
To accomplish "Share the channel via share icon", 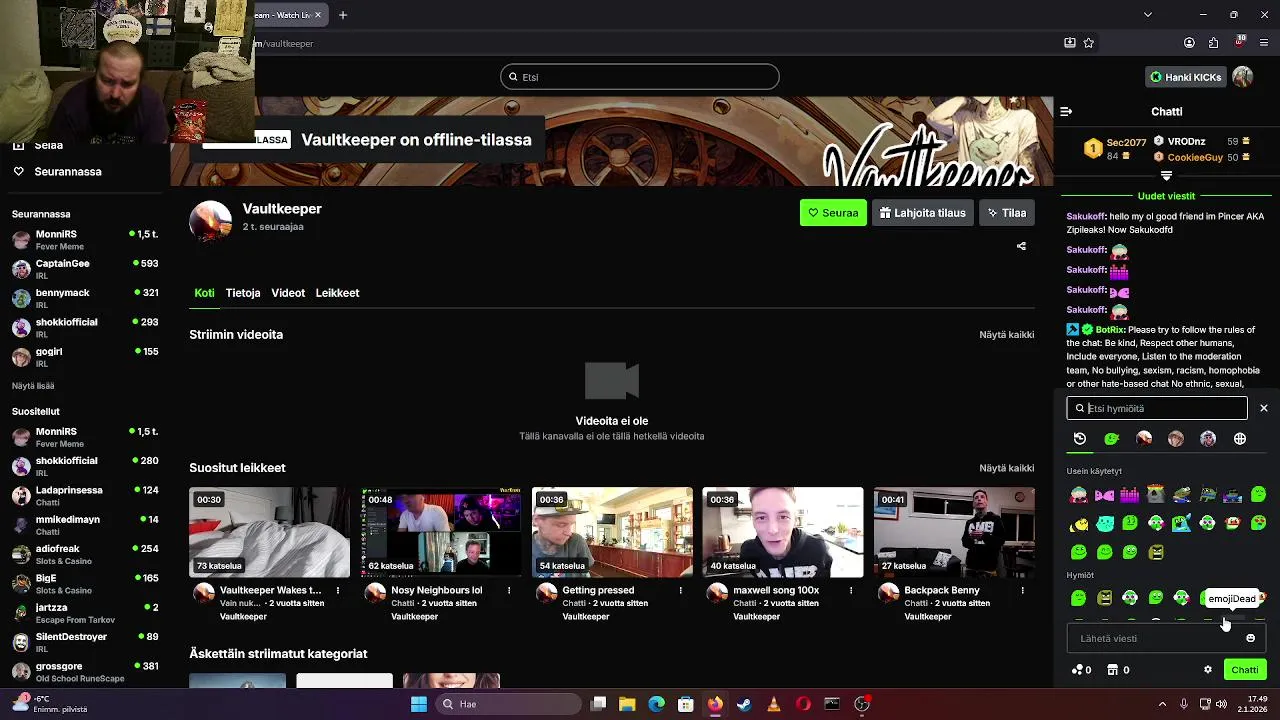I will click(x=1021, y=246).
